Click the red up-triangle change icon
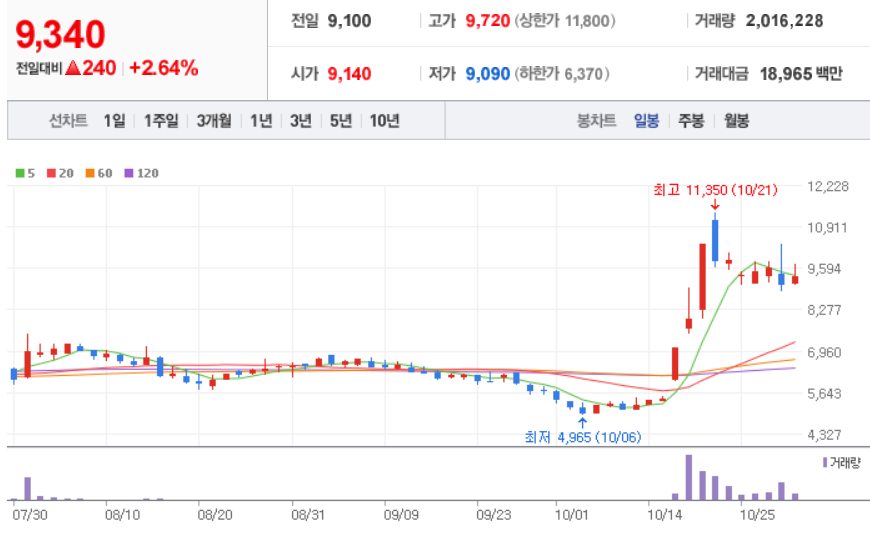Screen dimensions: 870x540 [x=73, y=68]
